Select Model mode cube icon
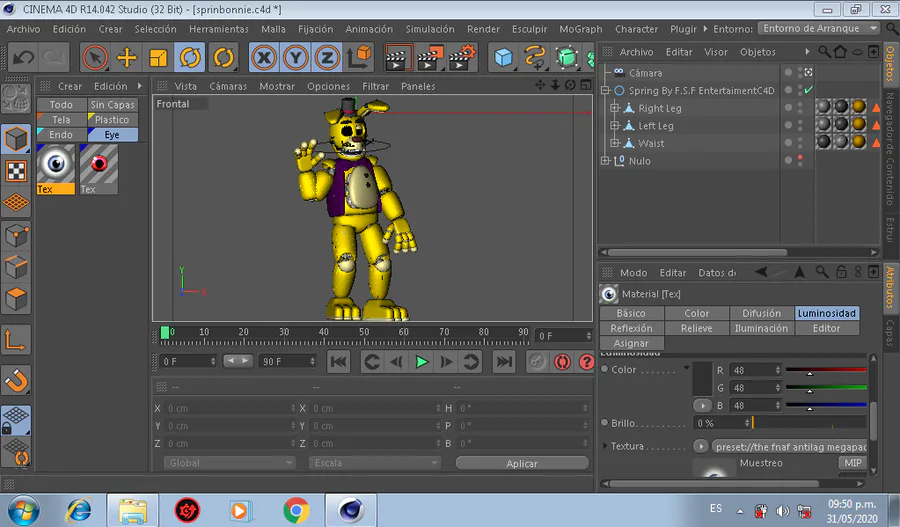The image size is (900, 527). coord(15,138)
